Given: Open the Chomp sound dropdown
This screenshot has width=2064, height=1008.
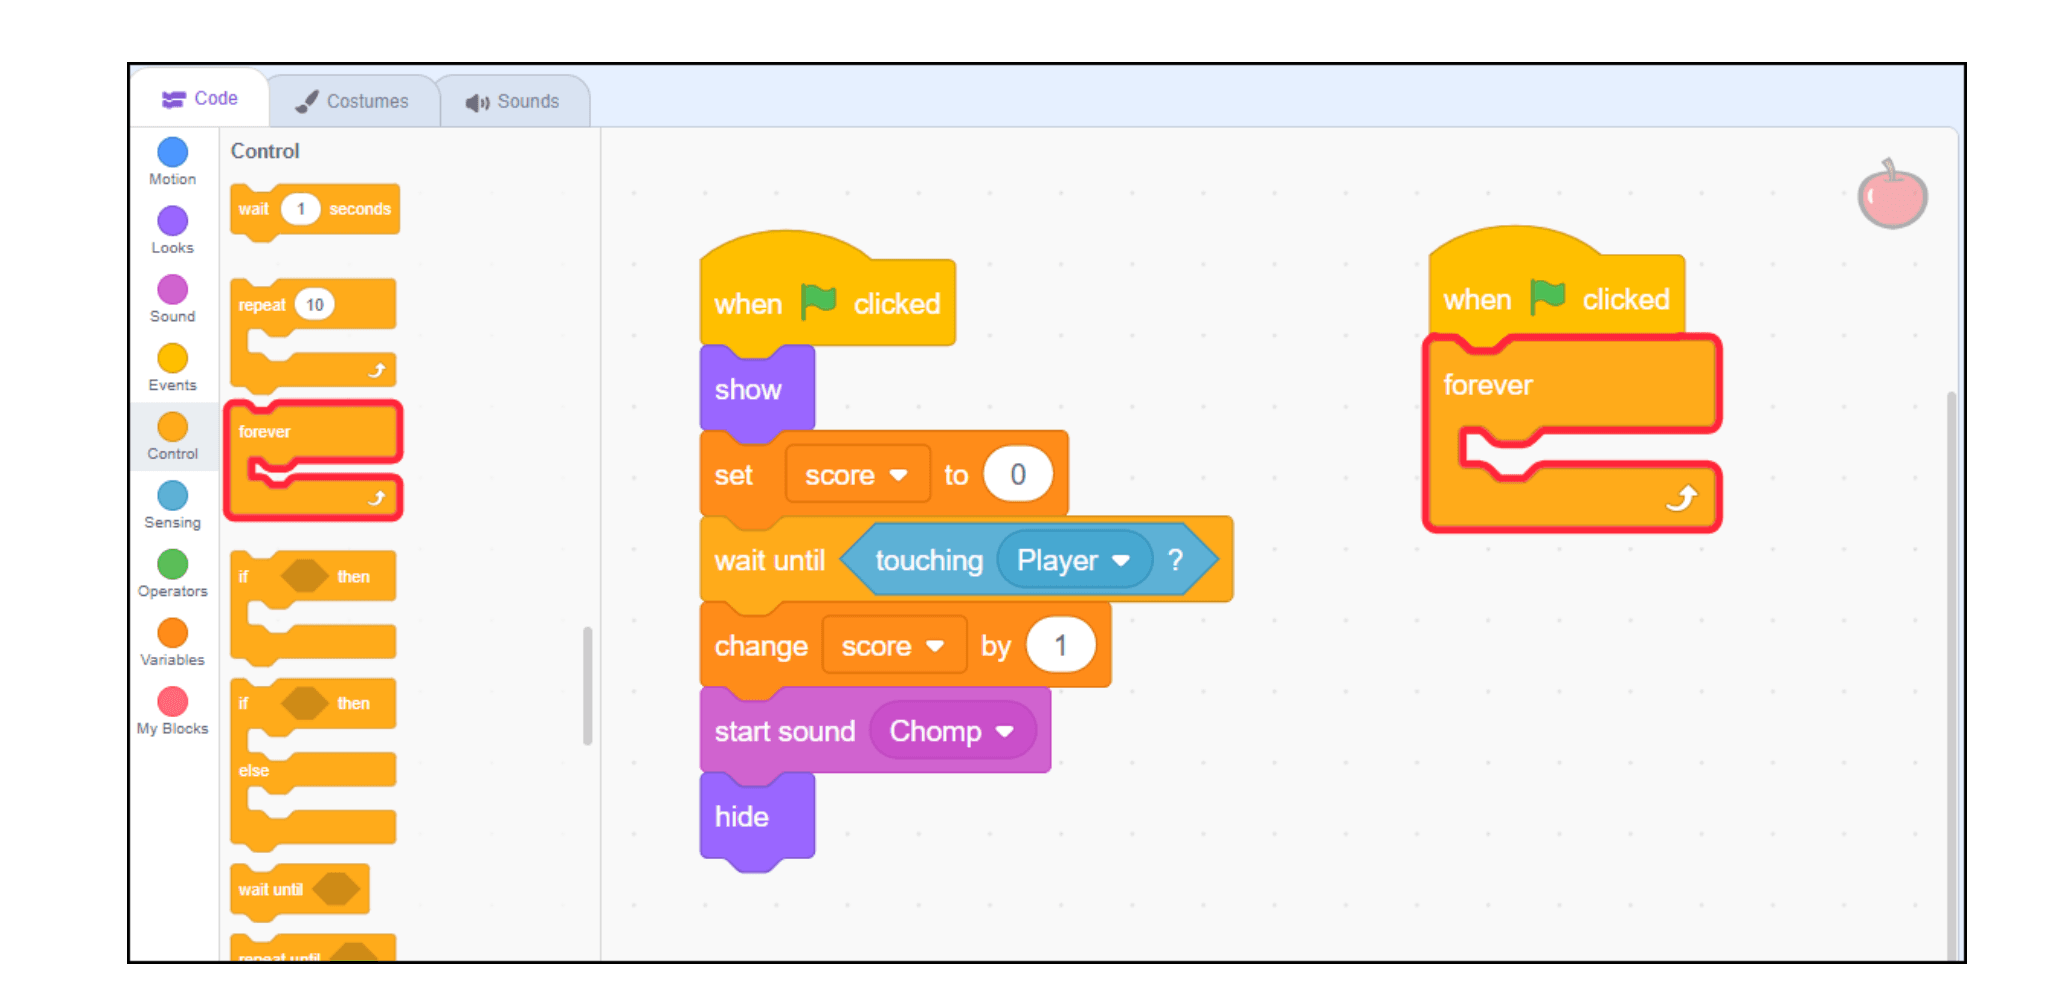Looking at the screenshot, I should 952,731.
